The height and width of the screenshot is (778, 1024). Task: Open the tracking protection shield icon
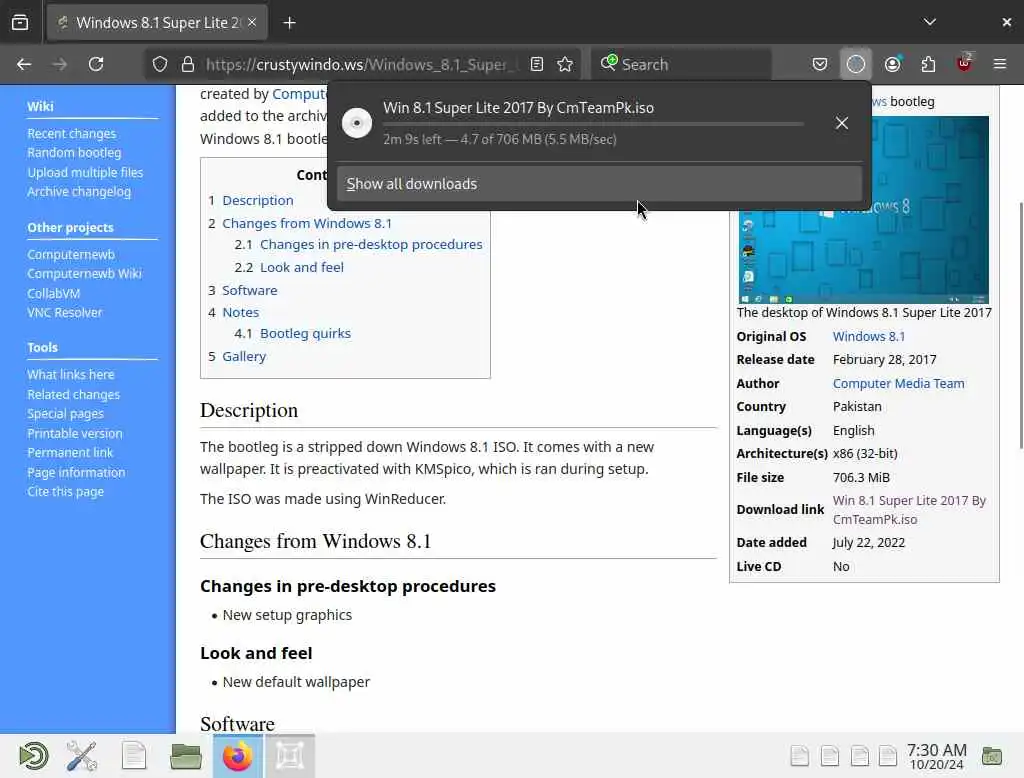click(x=160, y=64)
